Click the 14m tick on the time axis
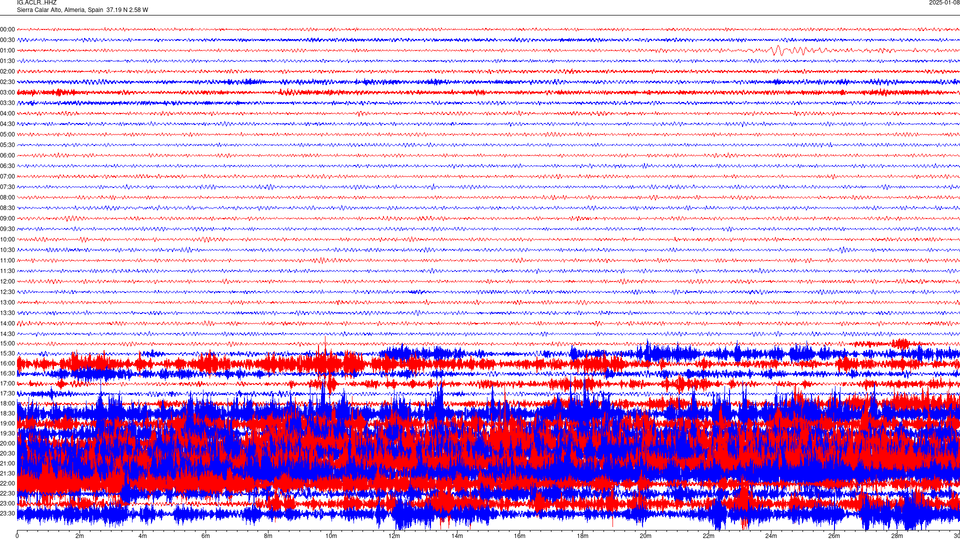The image size is (960, 540). [x=457, y=536]
